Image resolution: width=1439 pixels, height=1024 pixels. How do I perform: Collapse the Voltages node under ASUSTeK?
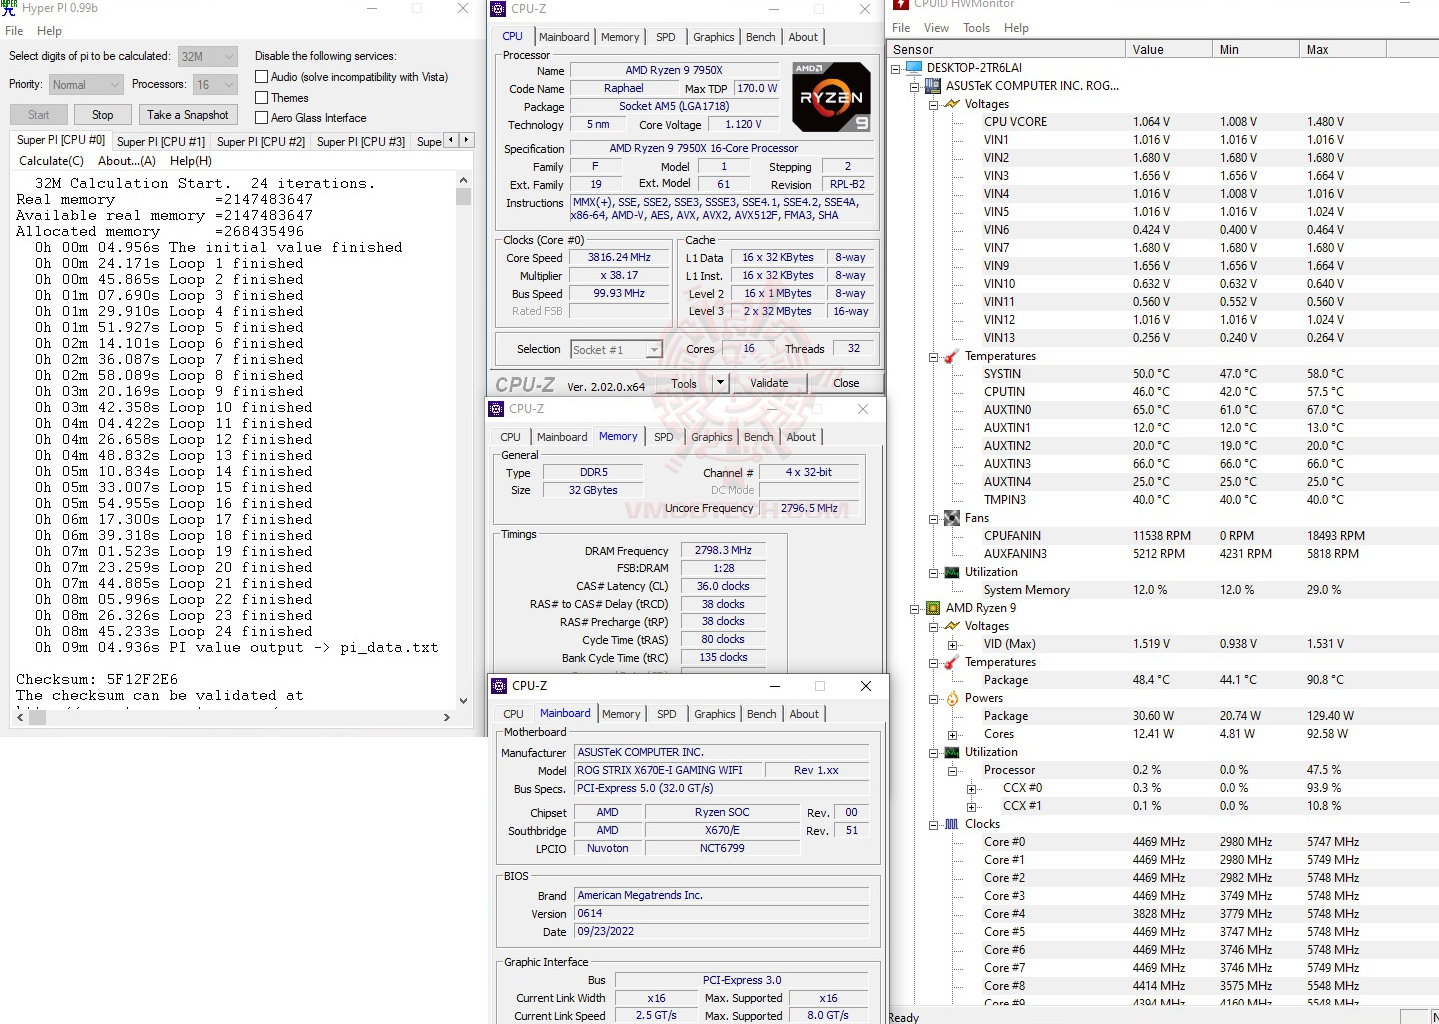click(933, 105)
